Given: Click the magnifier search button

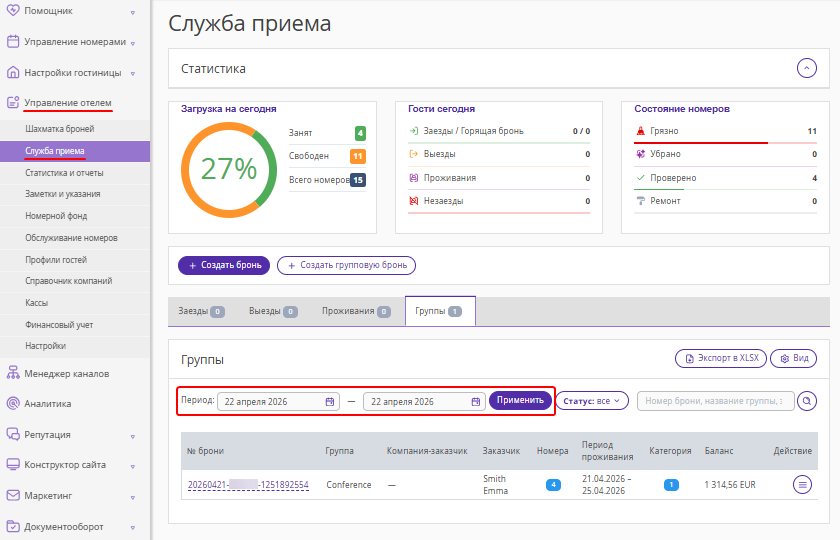Looking at the screenshot, I should click(x=807, y=401).
